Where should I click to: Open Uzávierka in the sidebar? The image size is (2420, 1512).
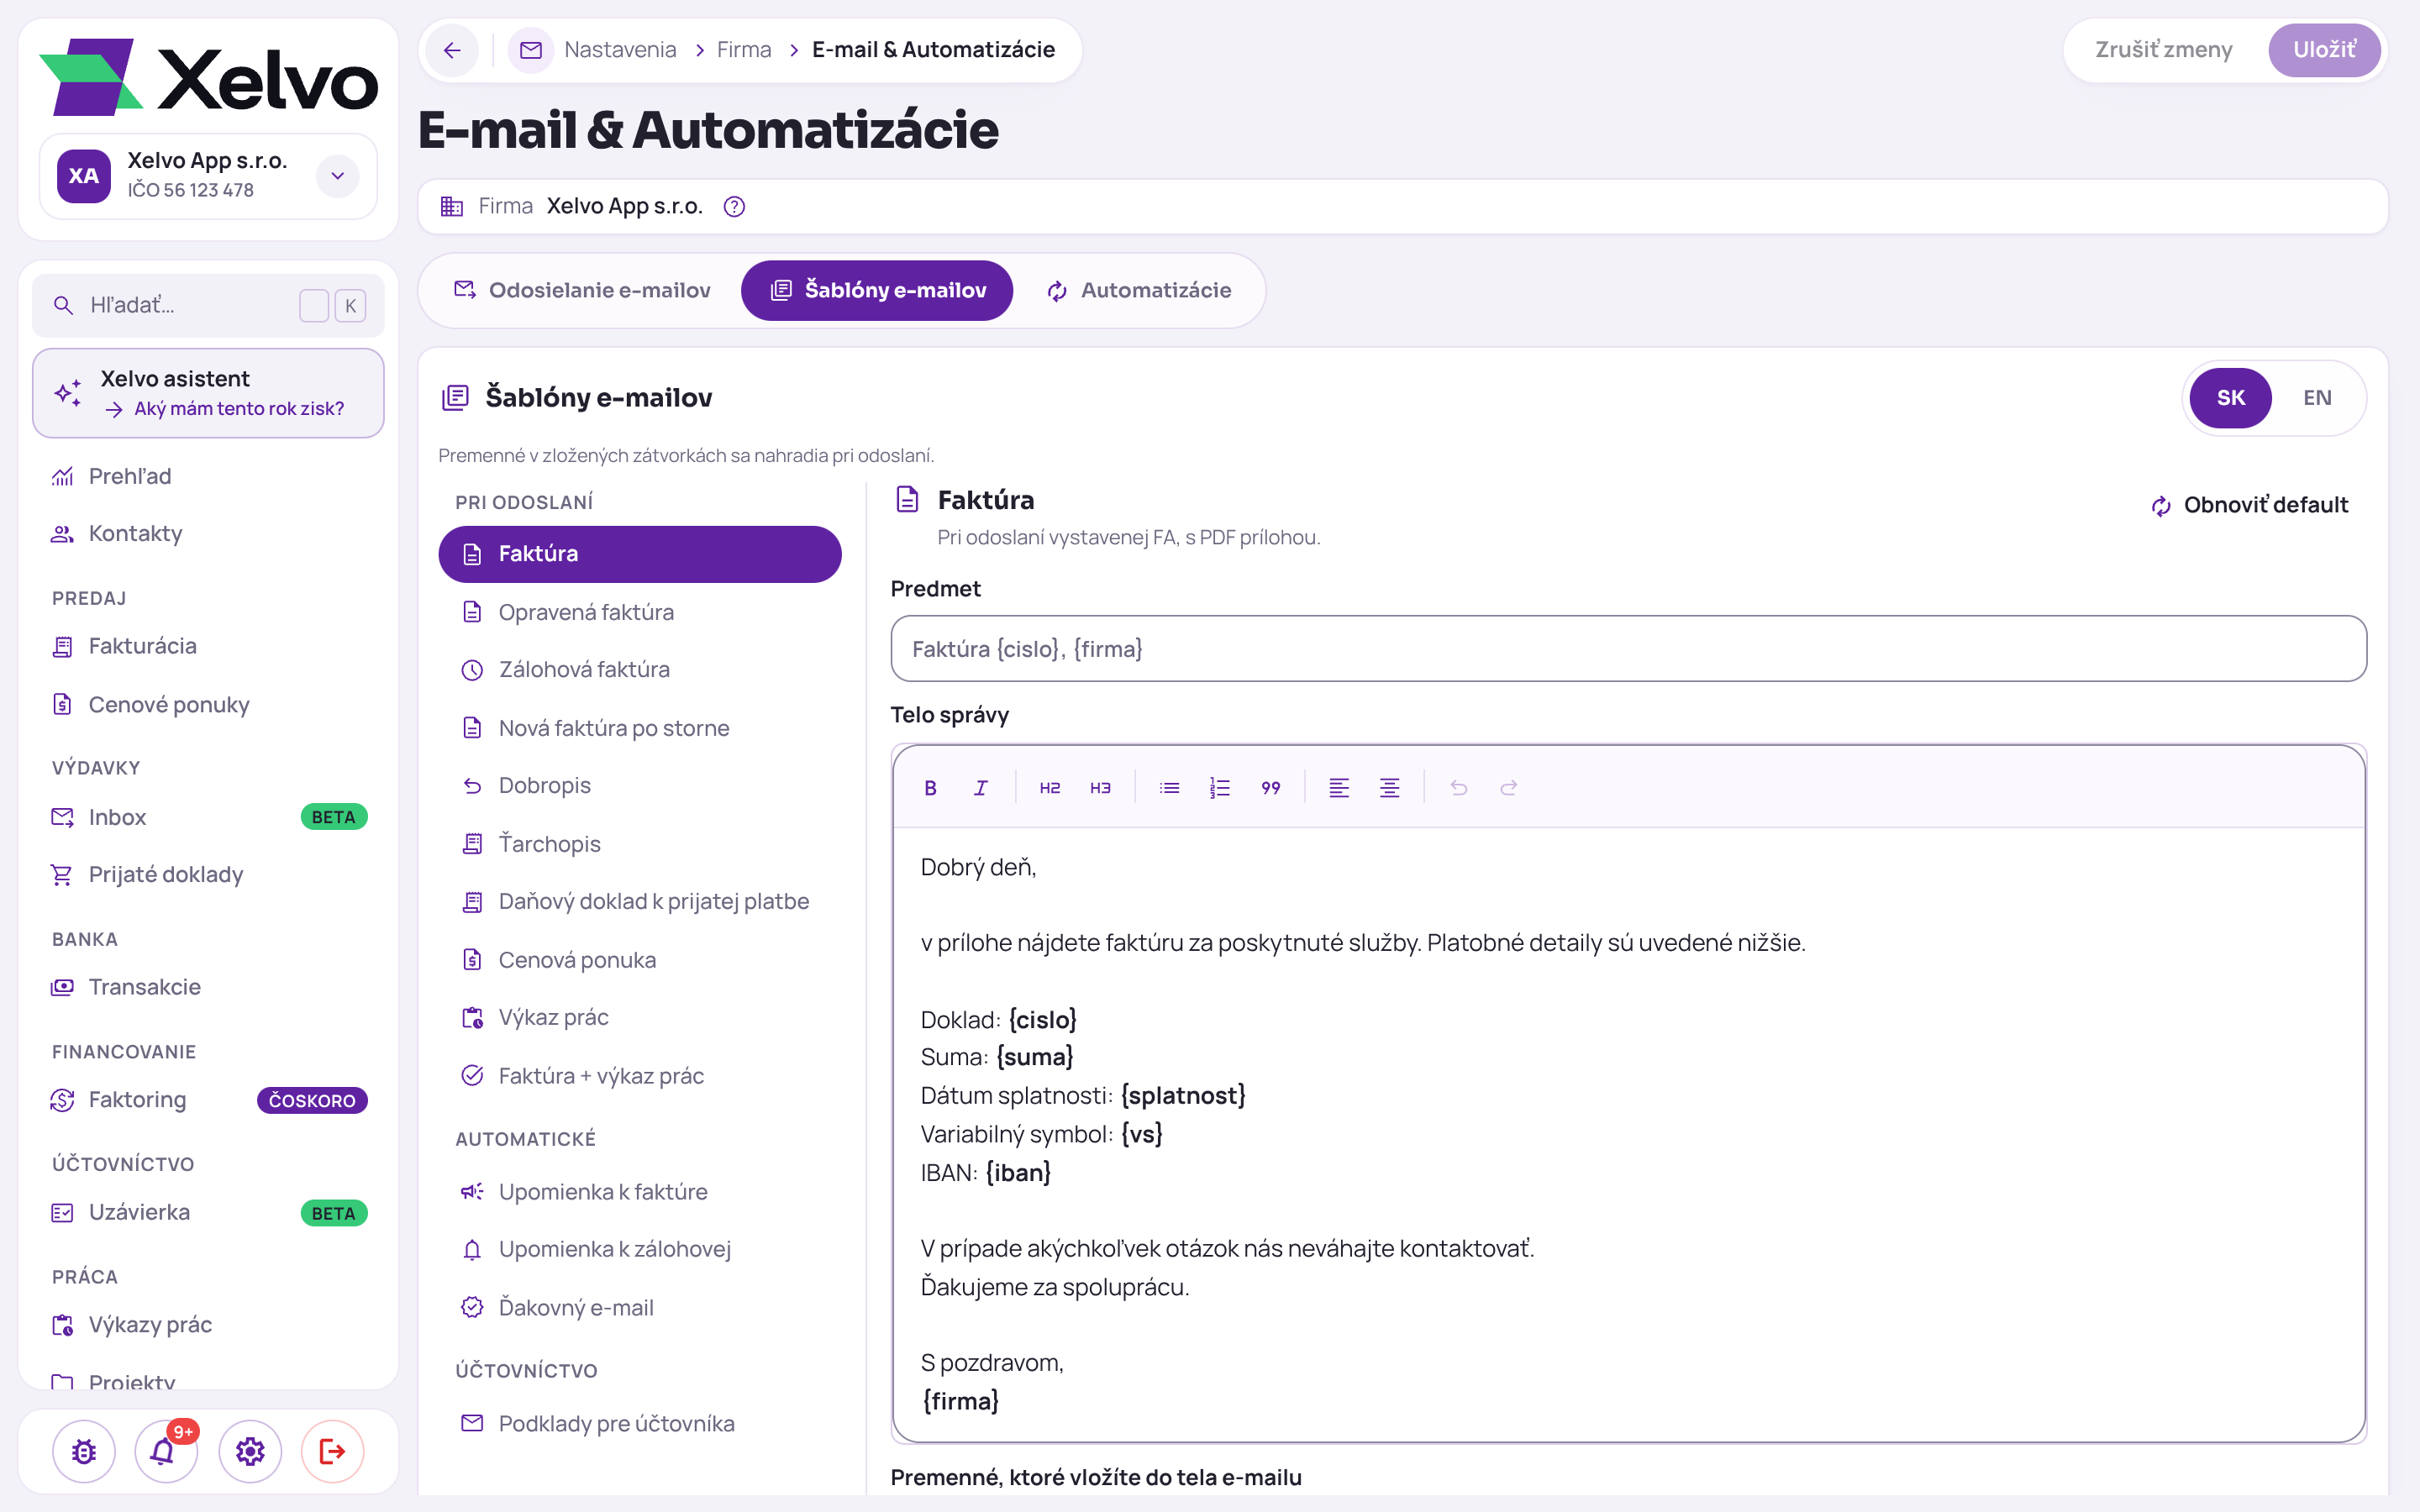click(208, 1213)
